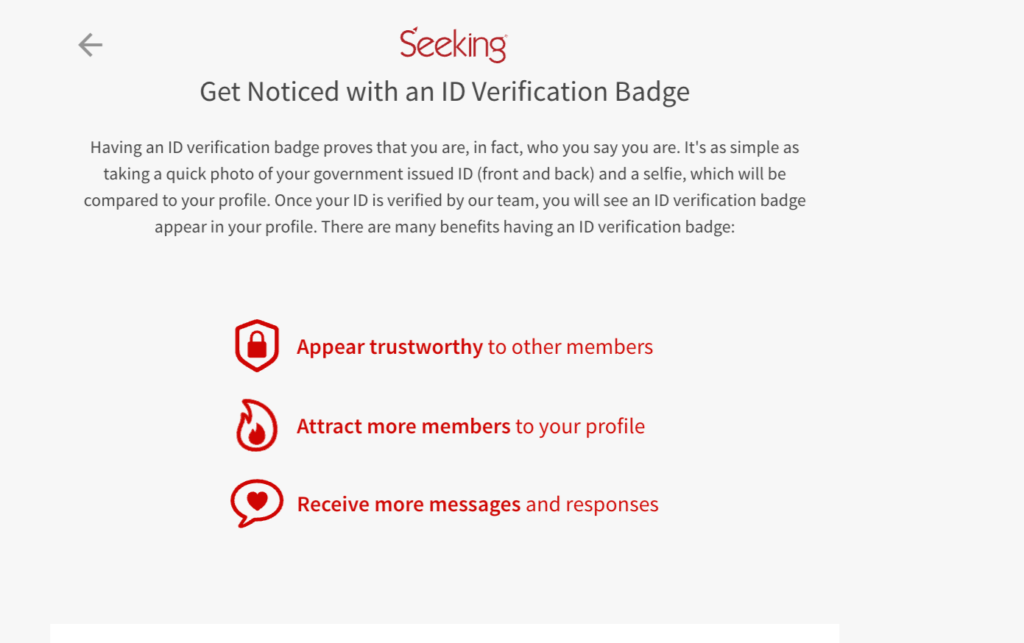
Task: Click the 'Get Noticed with an ID Verification Badge' heading
Action: [444, 93]
